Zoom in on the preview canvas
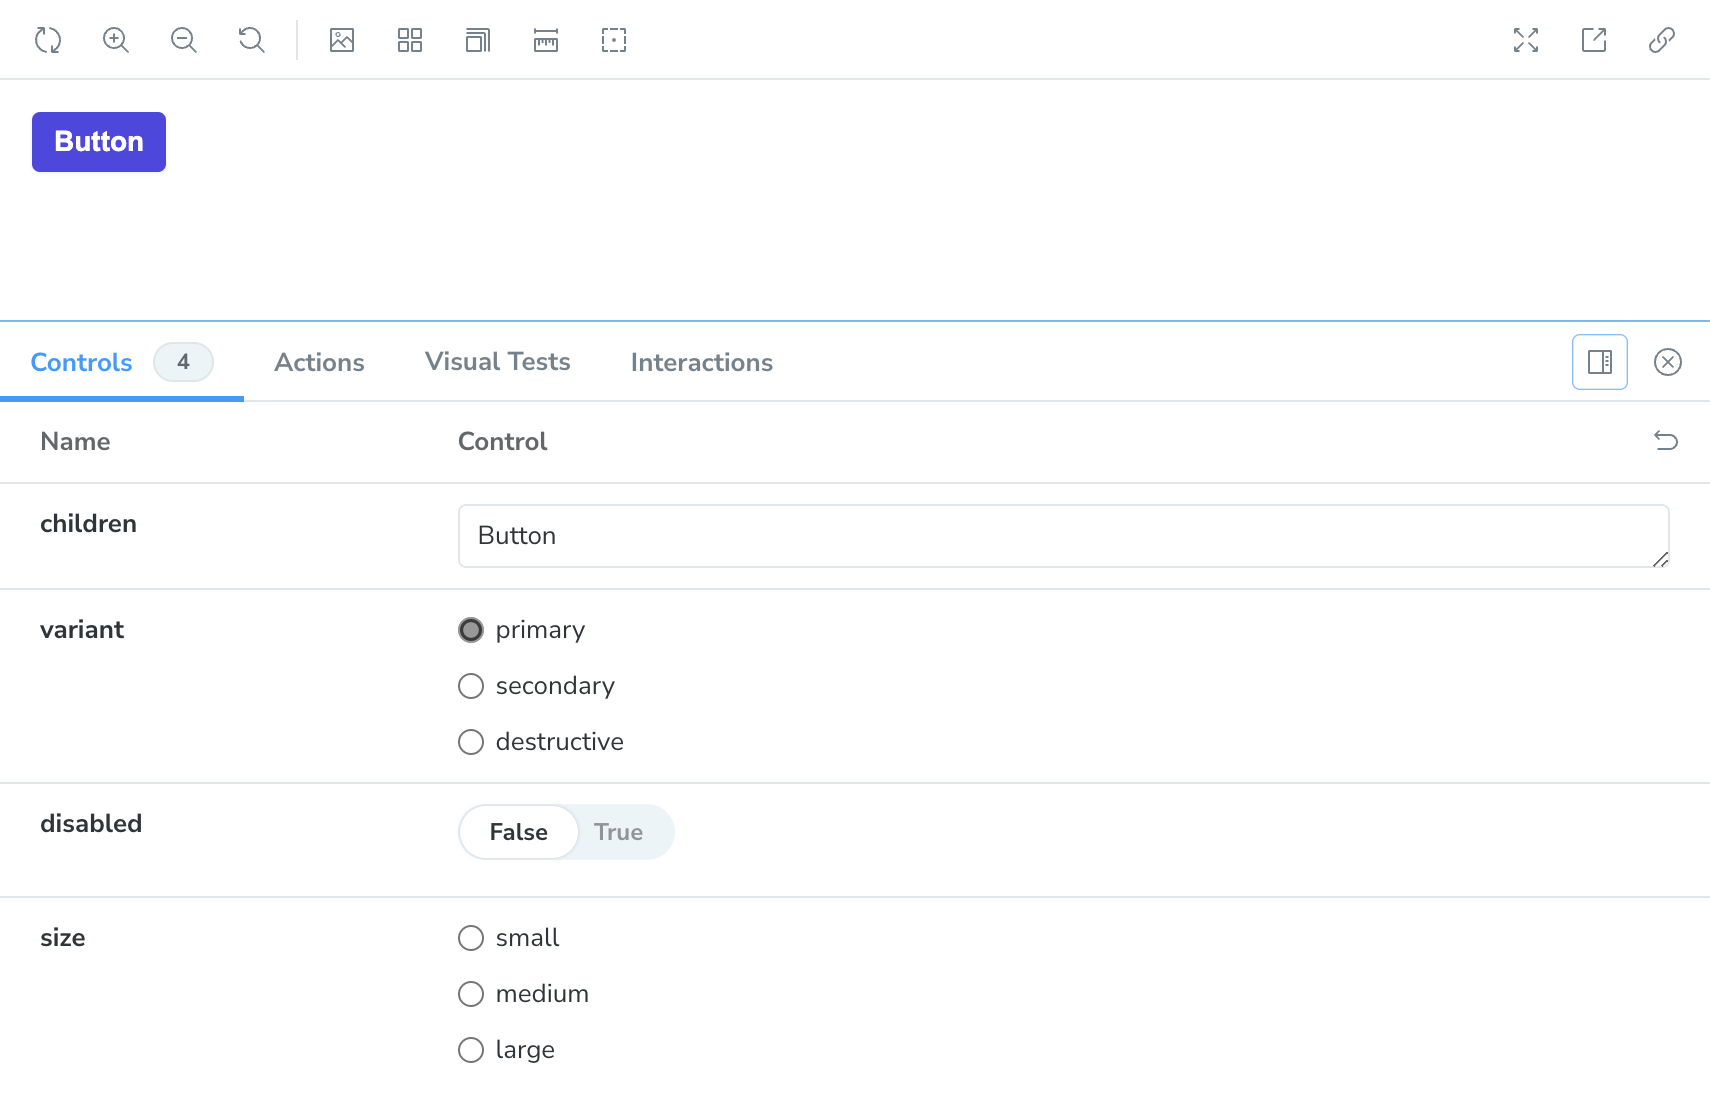The image size is (1710, 1118). coord(116,40)
